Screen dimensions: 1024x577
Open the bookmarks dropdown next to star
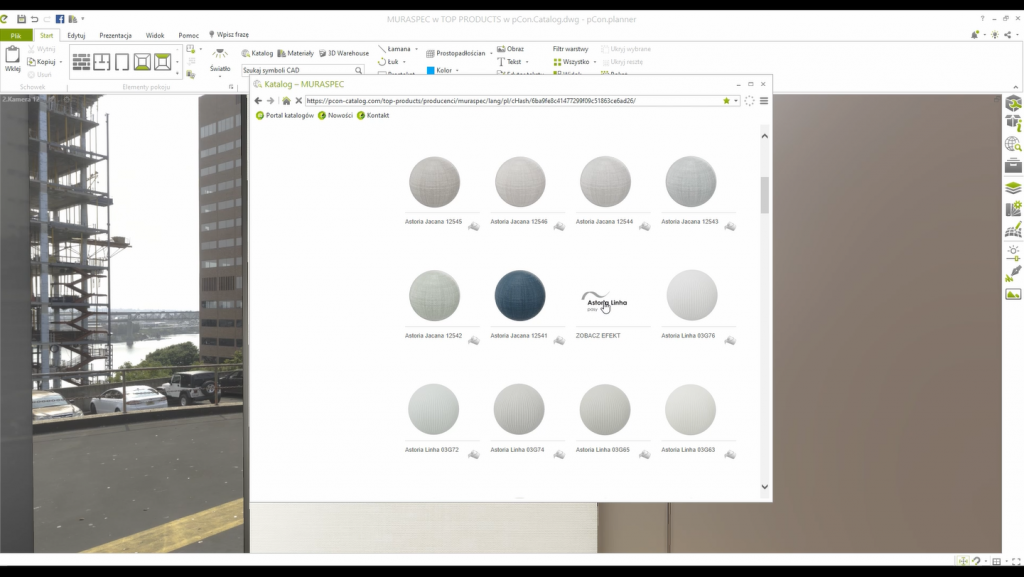(x=735, y=101)
